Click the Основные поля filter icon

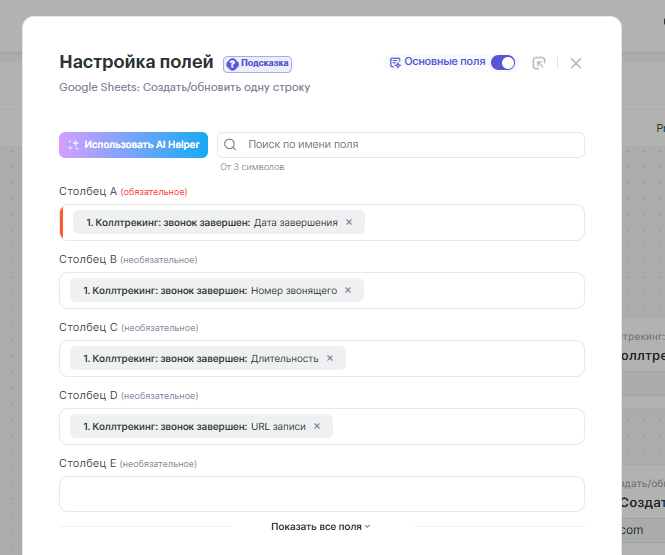tap(395, 62)
